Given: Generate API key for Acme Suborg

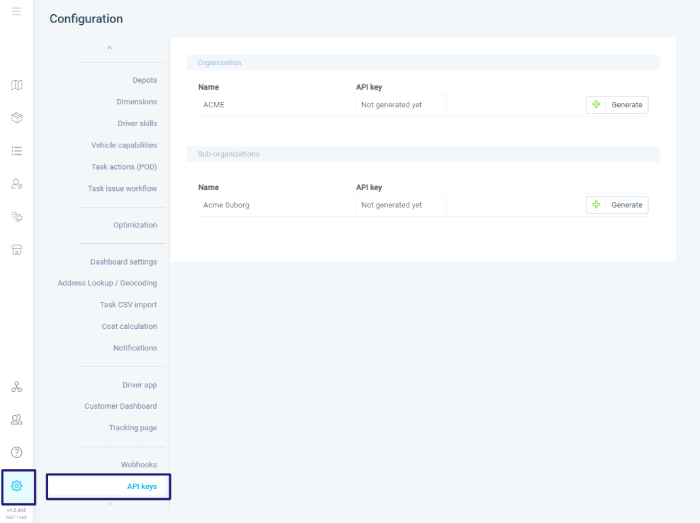Looking at the screenshot, I should click(617, 205).
